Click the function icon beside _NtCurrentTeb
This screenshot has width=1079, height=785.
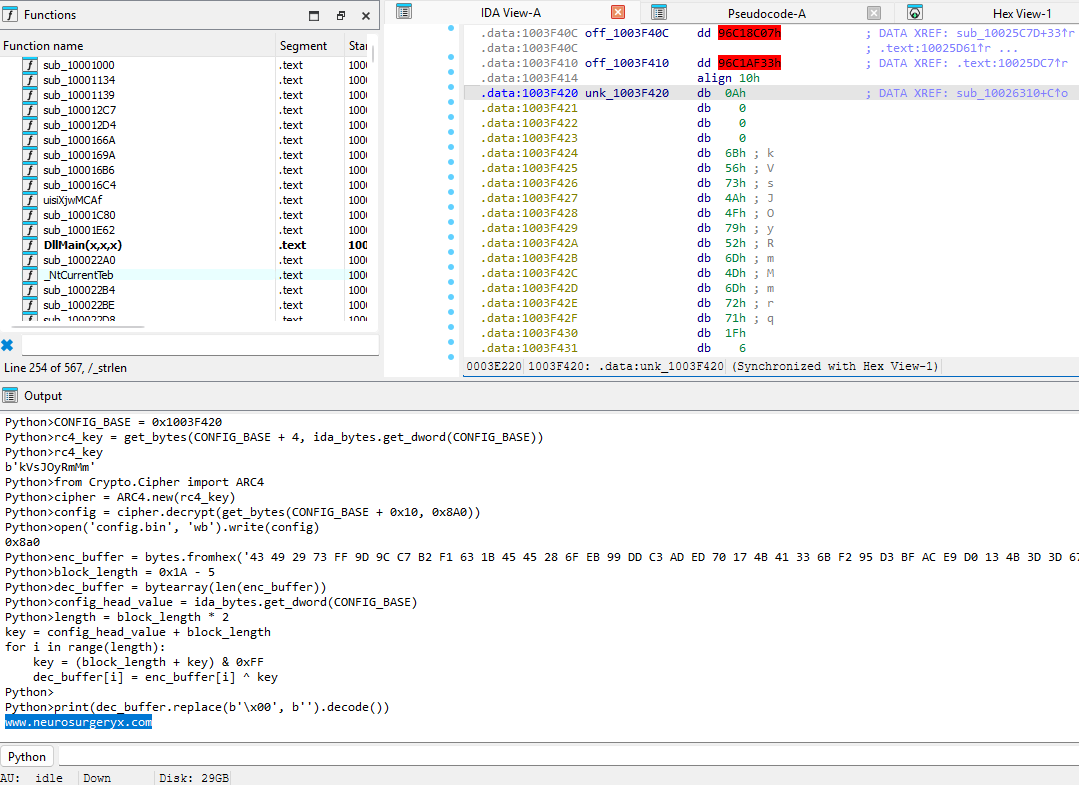point(30,275)
